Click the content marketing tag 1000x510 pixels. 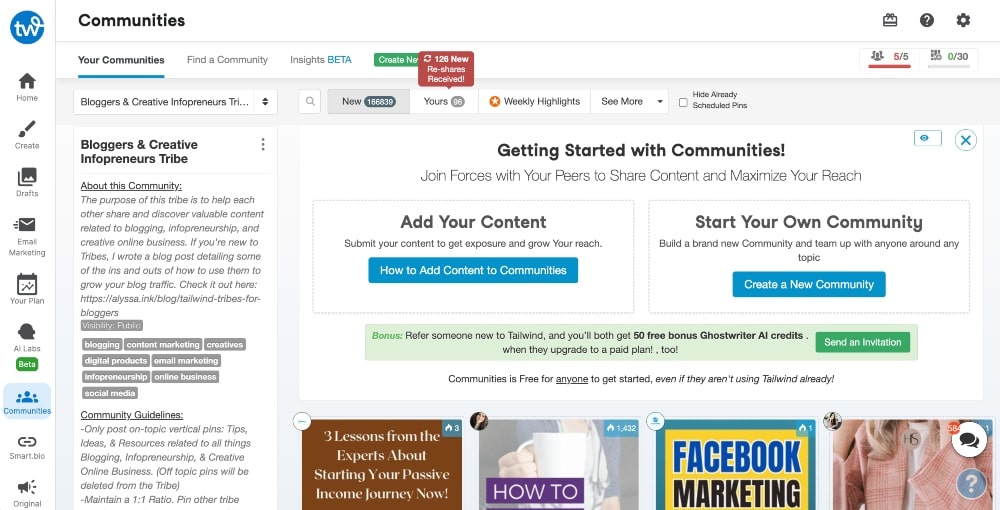[x=163, y=345]
